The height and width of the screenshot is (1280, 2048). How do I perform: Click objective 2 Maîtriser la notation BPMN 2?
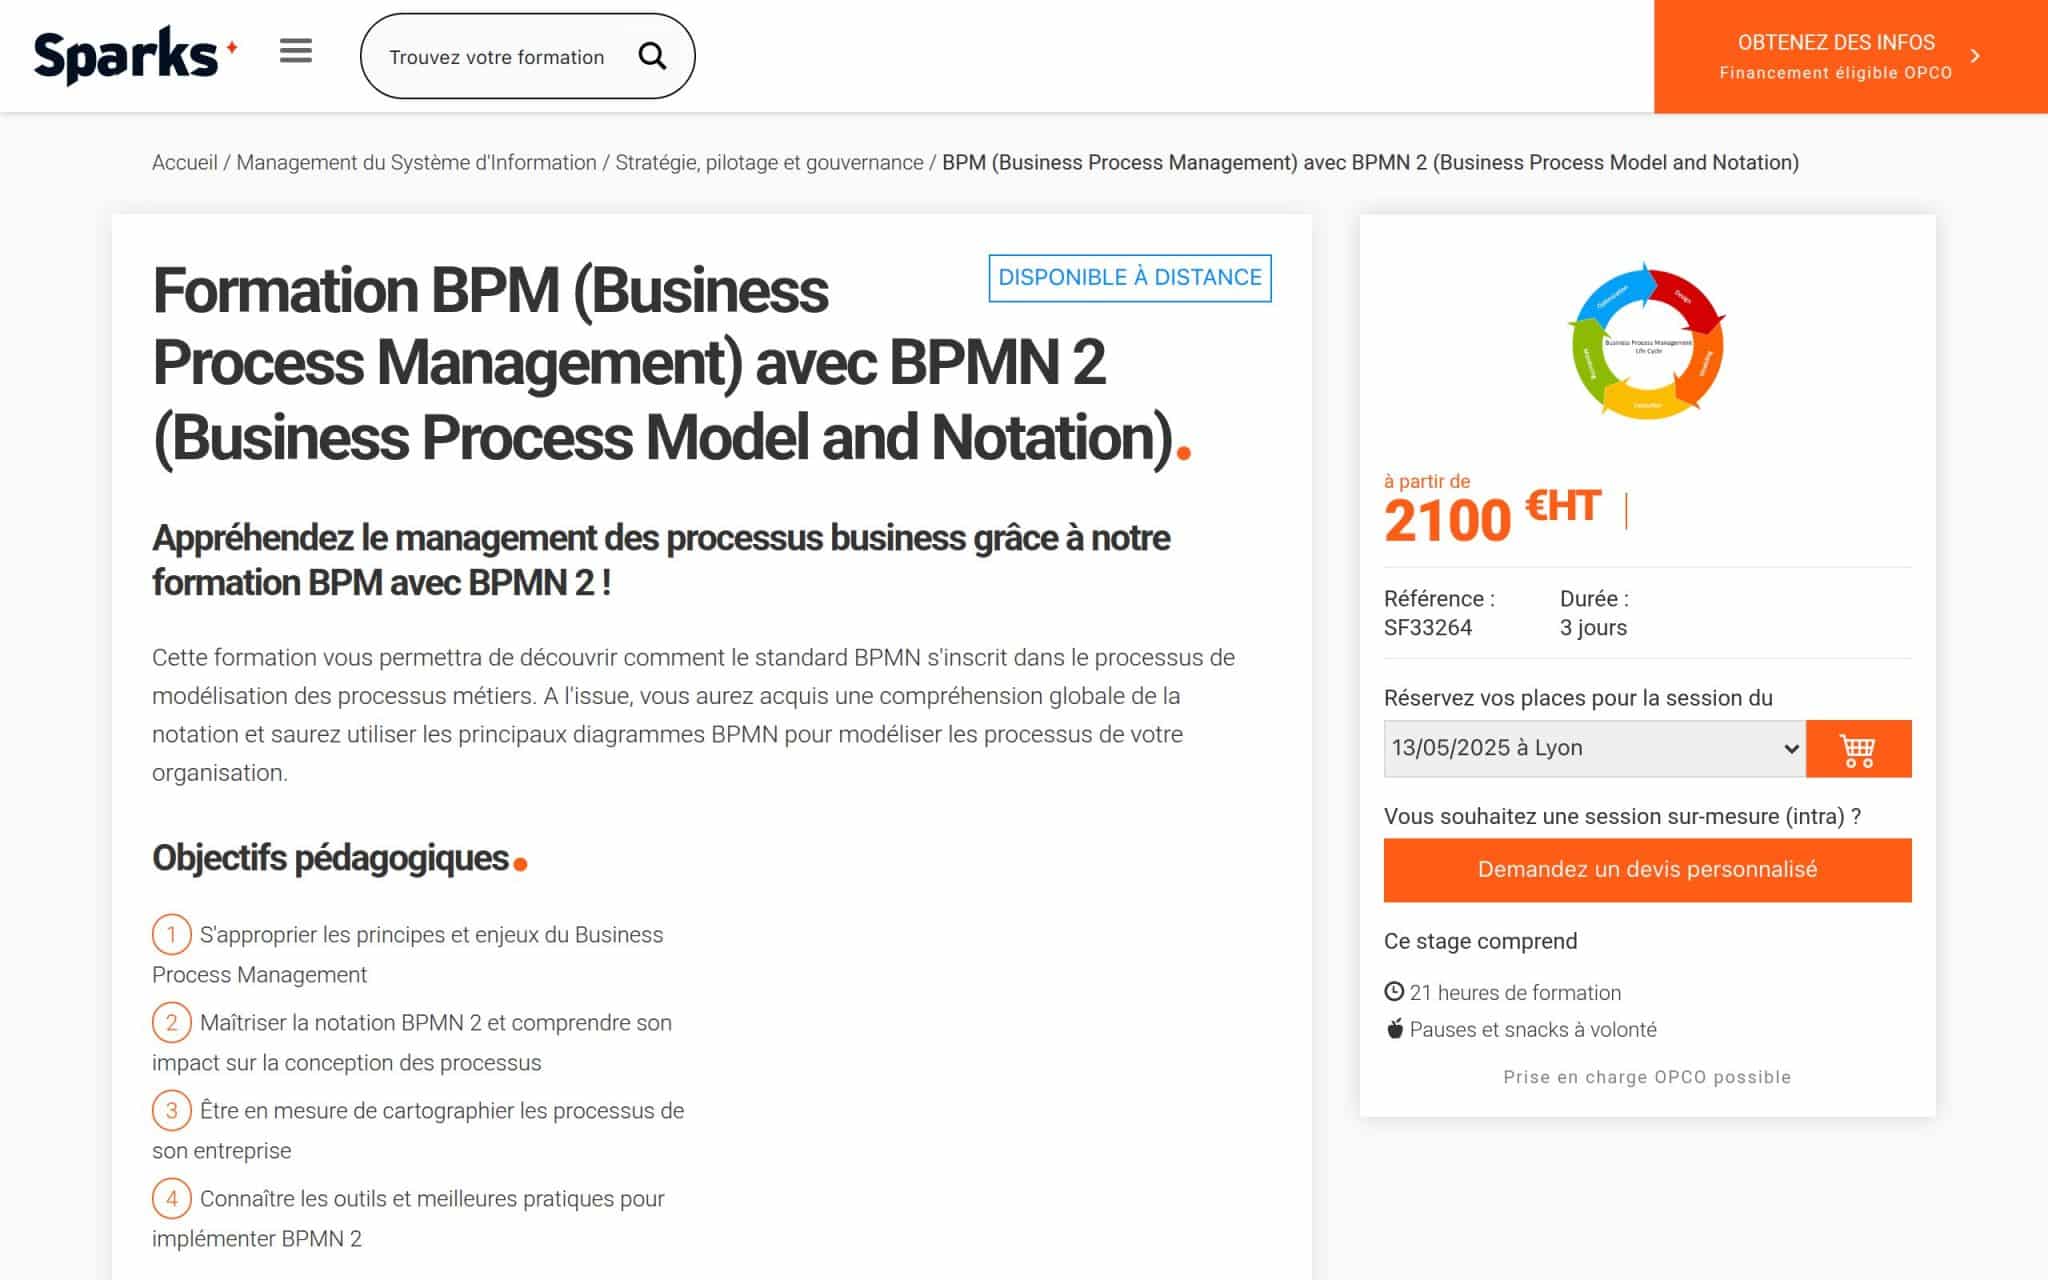coord(412,1042)
